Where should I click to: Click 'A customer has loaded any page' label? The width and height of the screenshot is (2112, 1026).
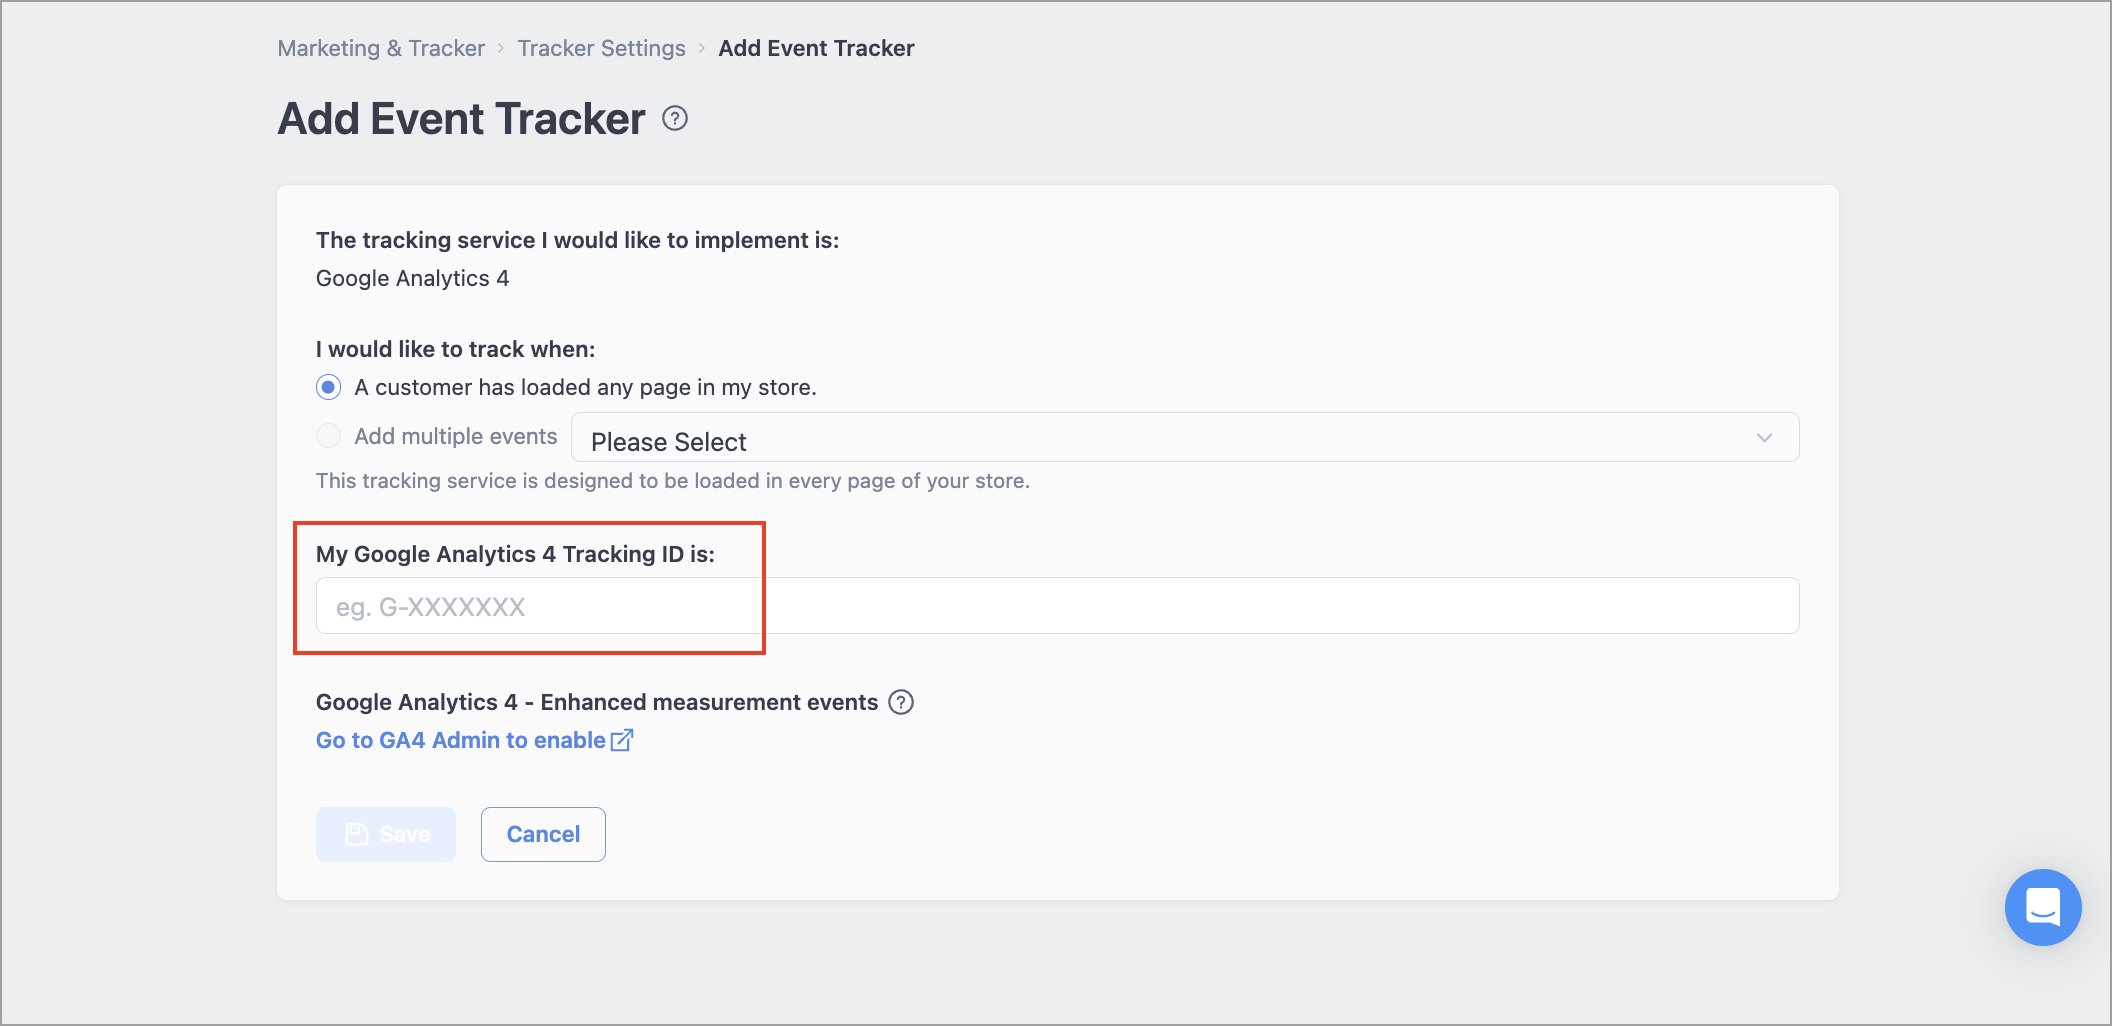[x=586, y=387]
